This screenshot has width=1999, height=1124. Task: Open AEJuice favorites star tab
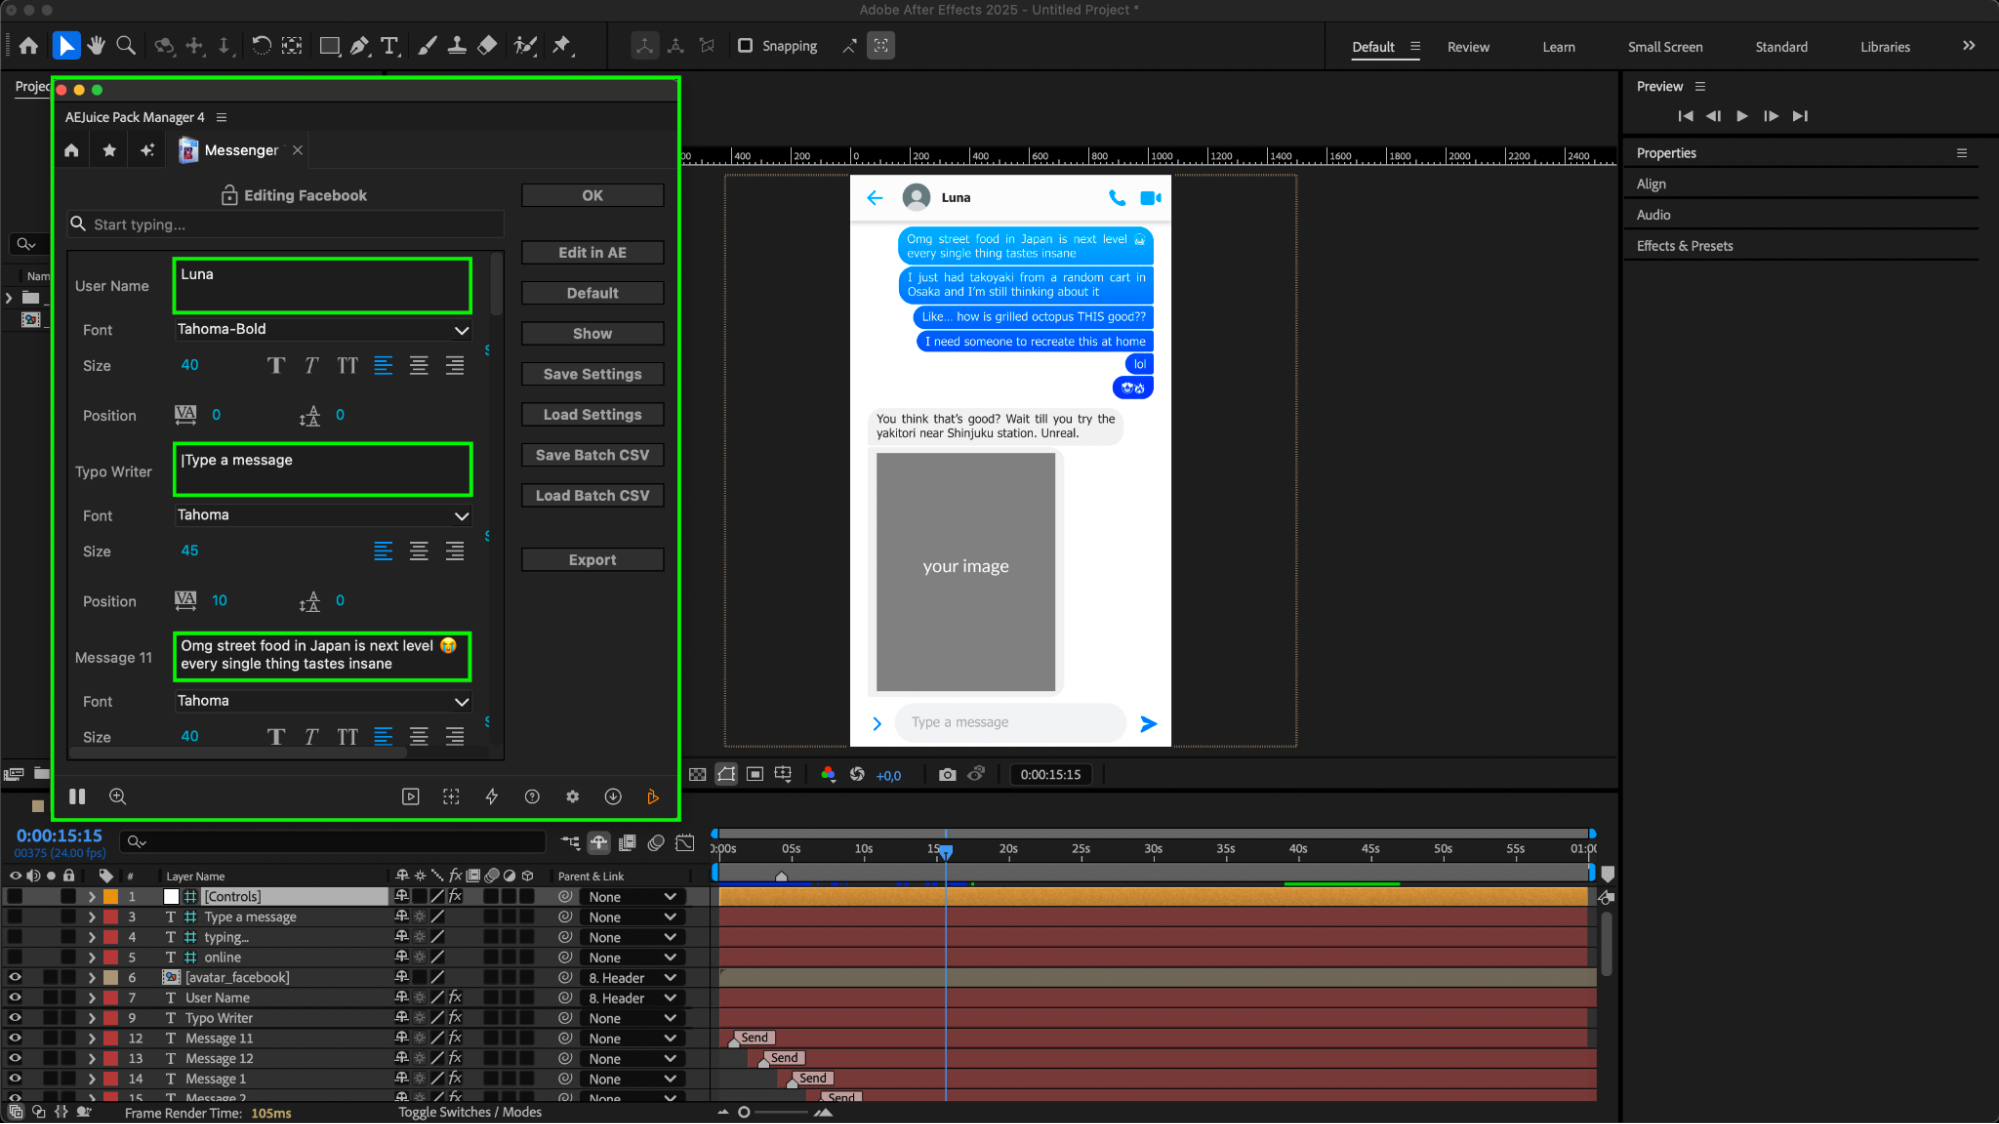coord(110,150)
